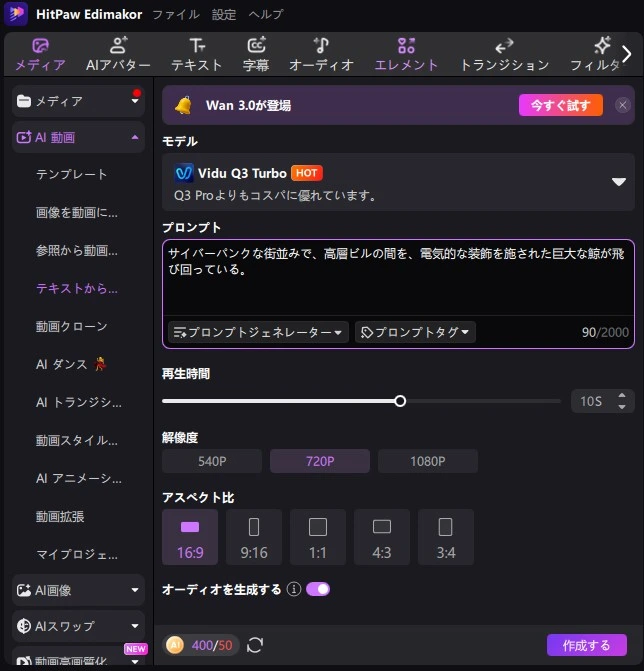The width and height of the screenshot is (644, 671).
Task: Click the unfilled part of the duration slider
Action: tap(484, 401)
